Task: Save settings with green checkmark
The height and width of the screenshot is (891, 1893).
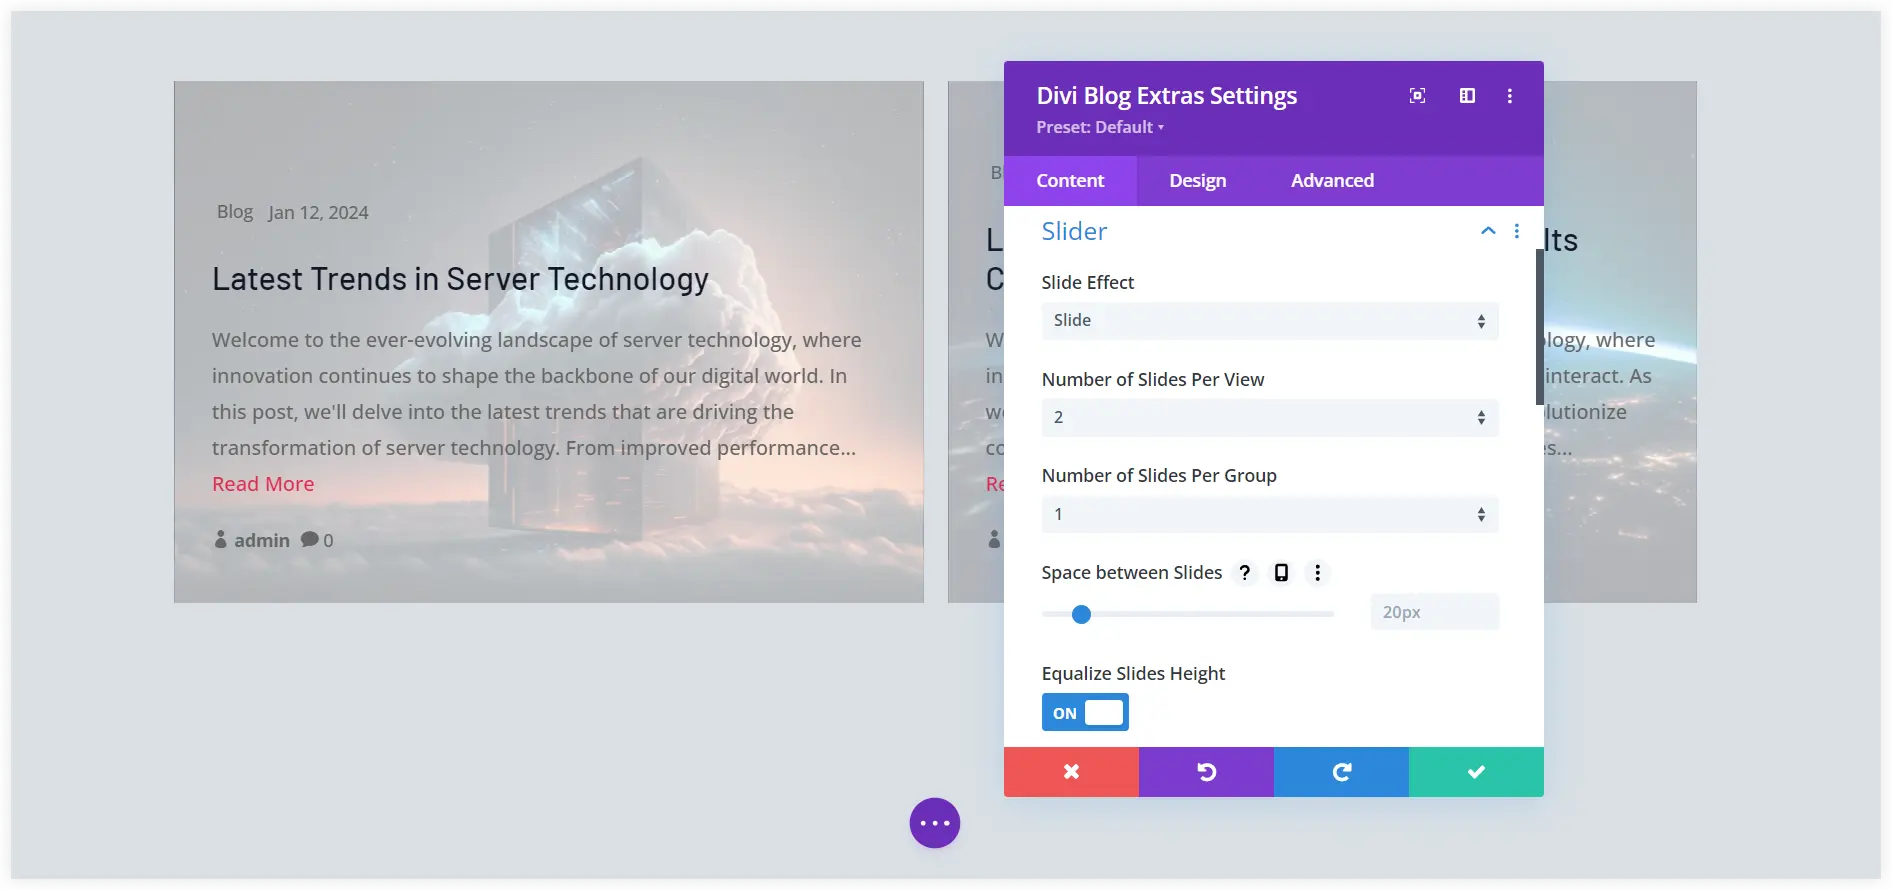Action: [1476, 772]
